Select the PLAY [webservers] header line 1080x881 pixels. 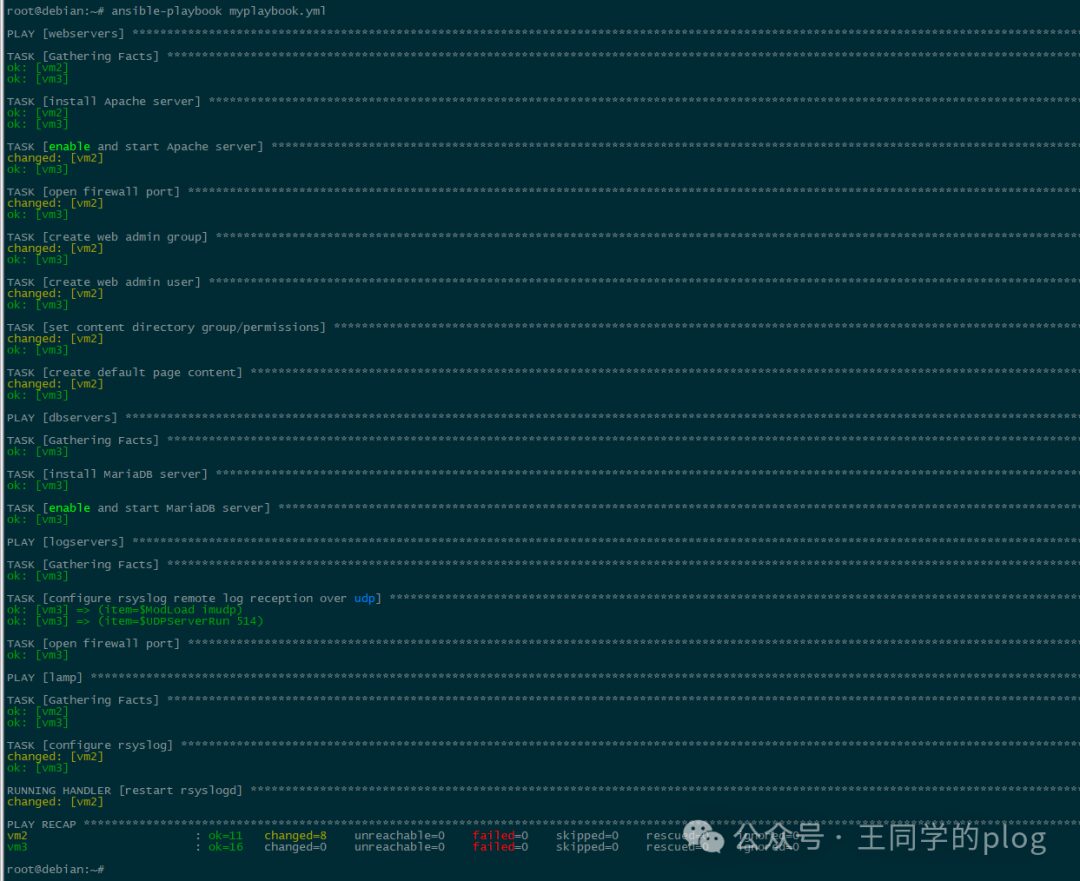(x=543, y=34)
